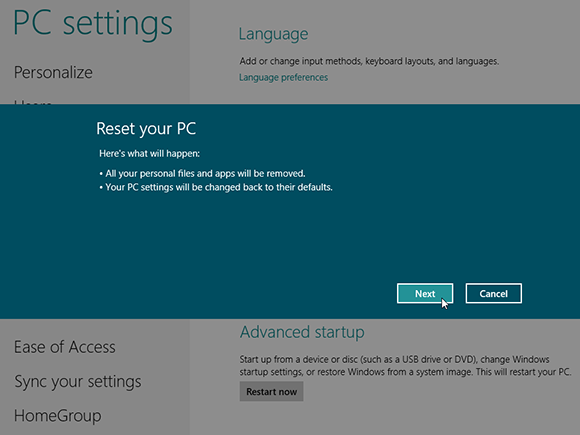580x435 pixels.
Task: Click Restart now under Advanced startup
Action: (x=272, y=391)
